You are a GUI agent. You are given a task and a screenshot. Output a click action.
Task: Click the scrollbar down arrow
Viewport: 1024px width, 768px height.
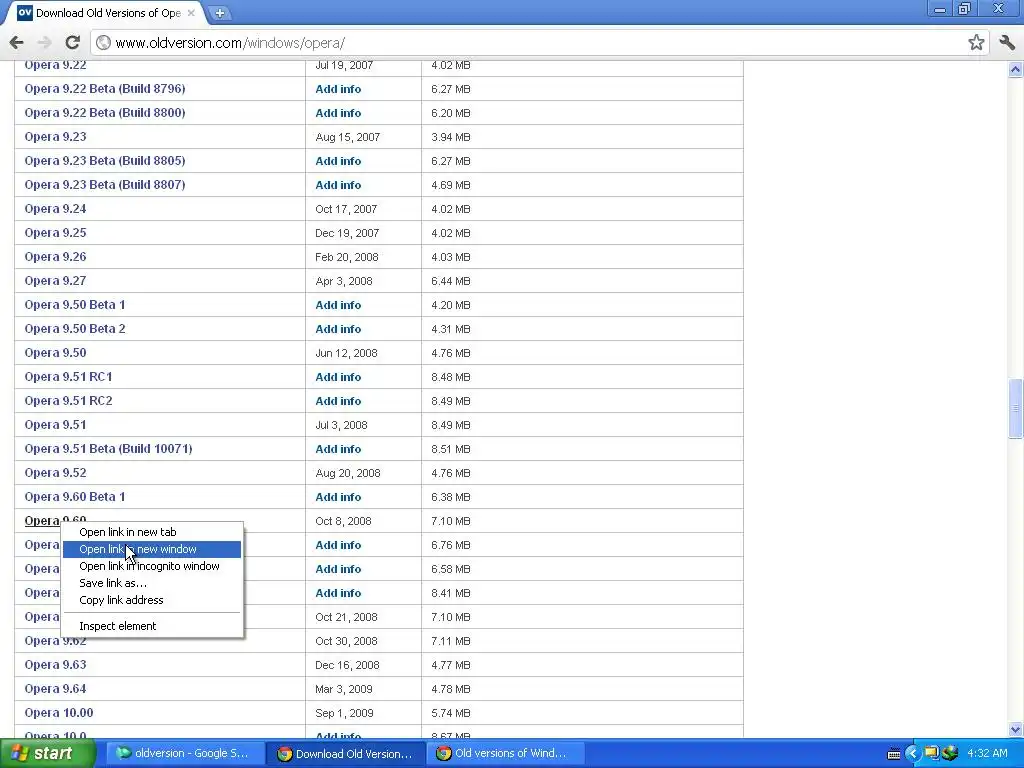click(1016, 729)
